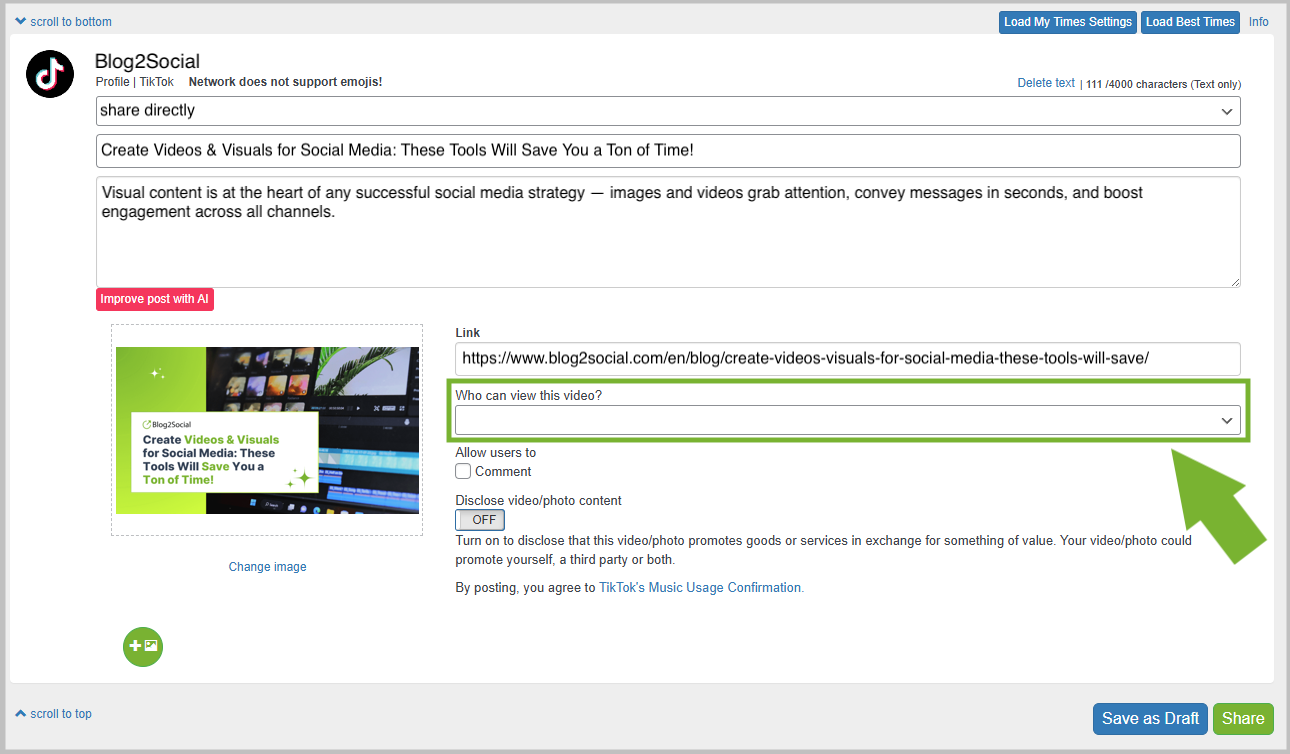Open TikTok's Music Usage Confirmation link
This screenshot has width=1290, height=754.
(701, 588)
